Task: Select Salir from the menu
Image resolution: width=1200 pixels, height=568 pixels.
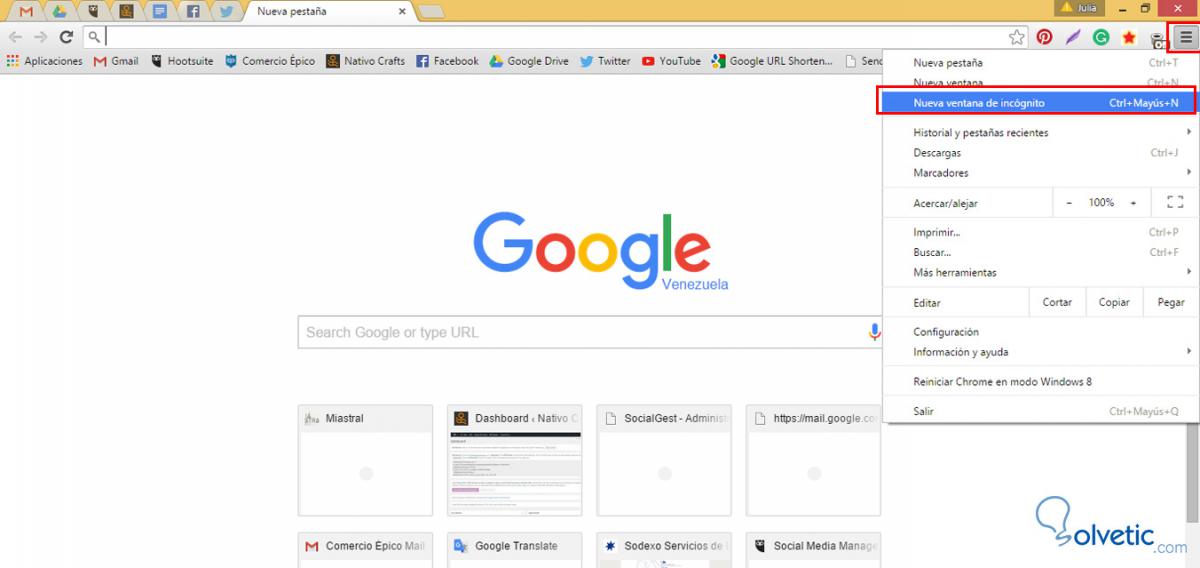Action: tap(1040, 412)
